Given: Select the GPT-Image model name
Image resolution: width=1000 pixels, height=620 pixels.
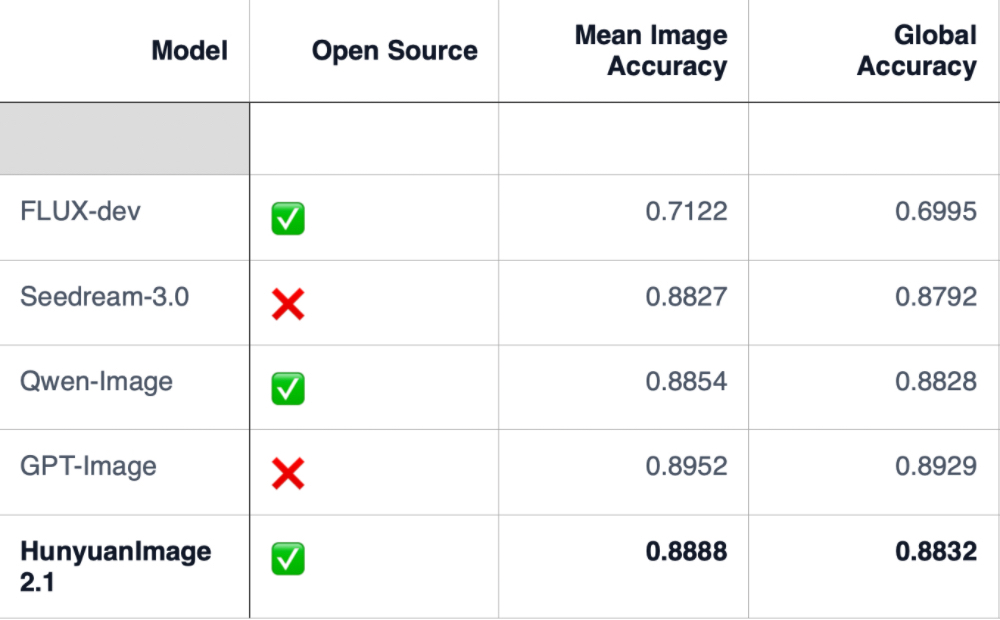Looking at the screenshot, I should (88, 466).
